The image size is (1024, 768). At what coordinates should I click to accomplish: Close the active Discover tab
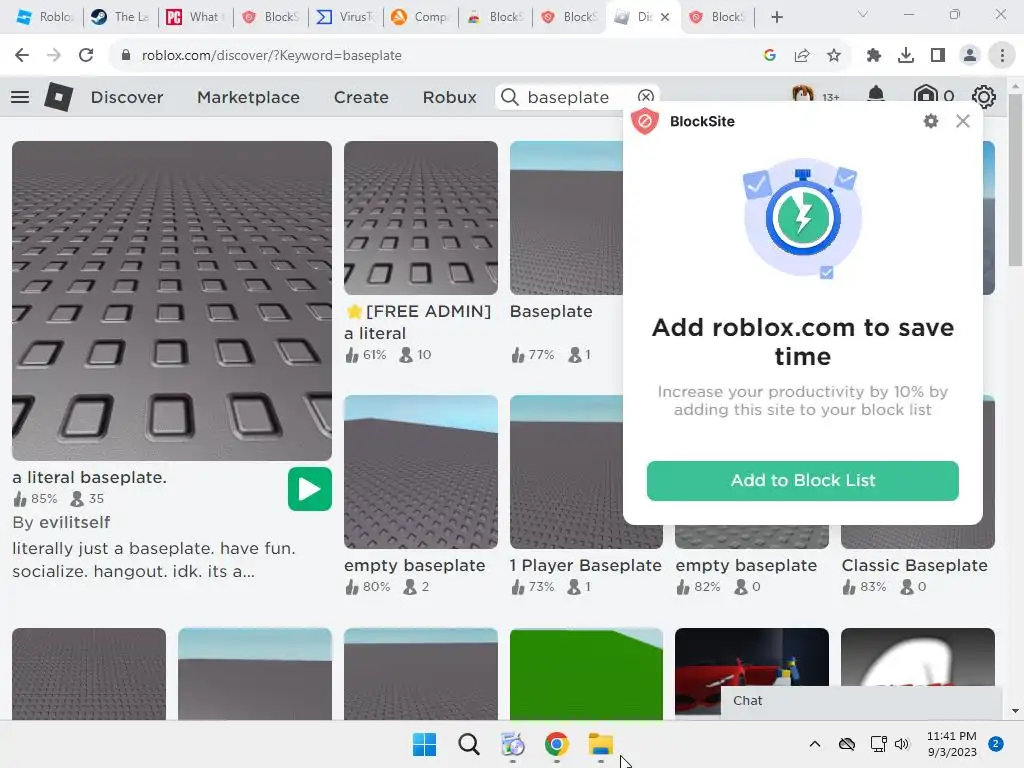[665, 17]
